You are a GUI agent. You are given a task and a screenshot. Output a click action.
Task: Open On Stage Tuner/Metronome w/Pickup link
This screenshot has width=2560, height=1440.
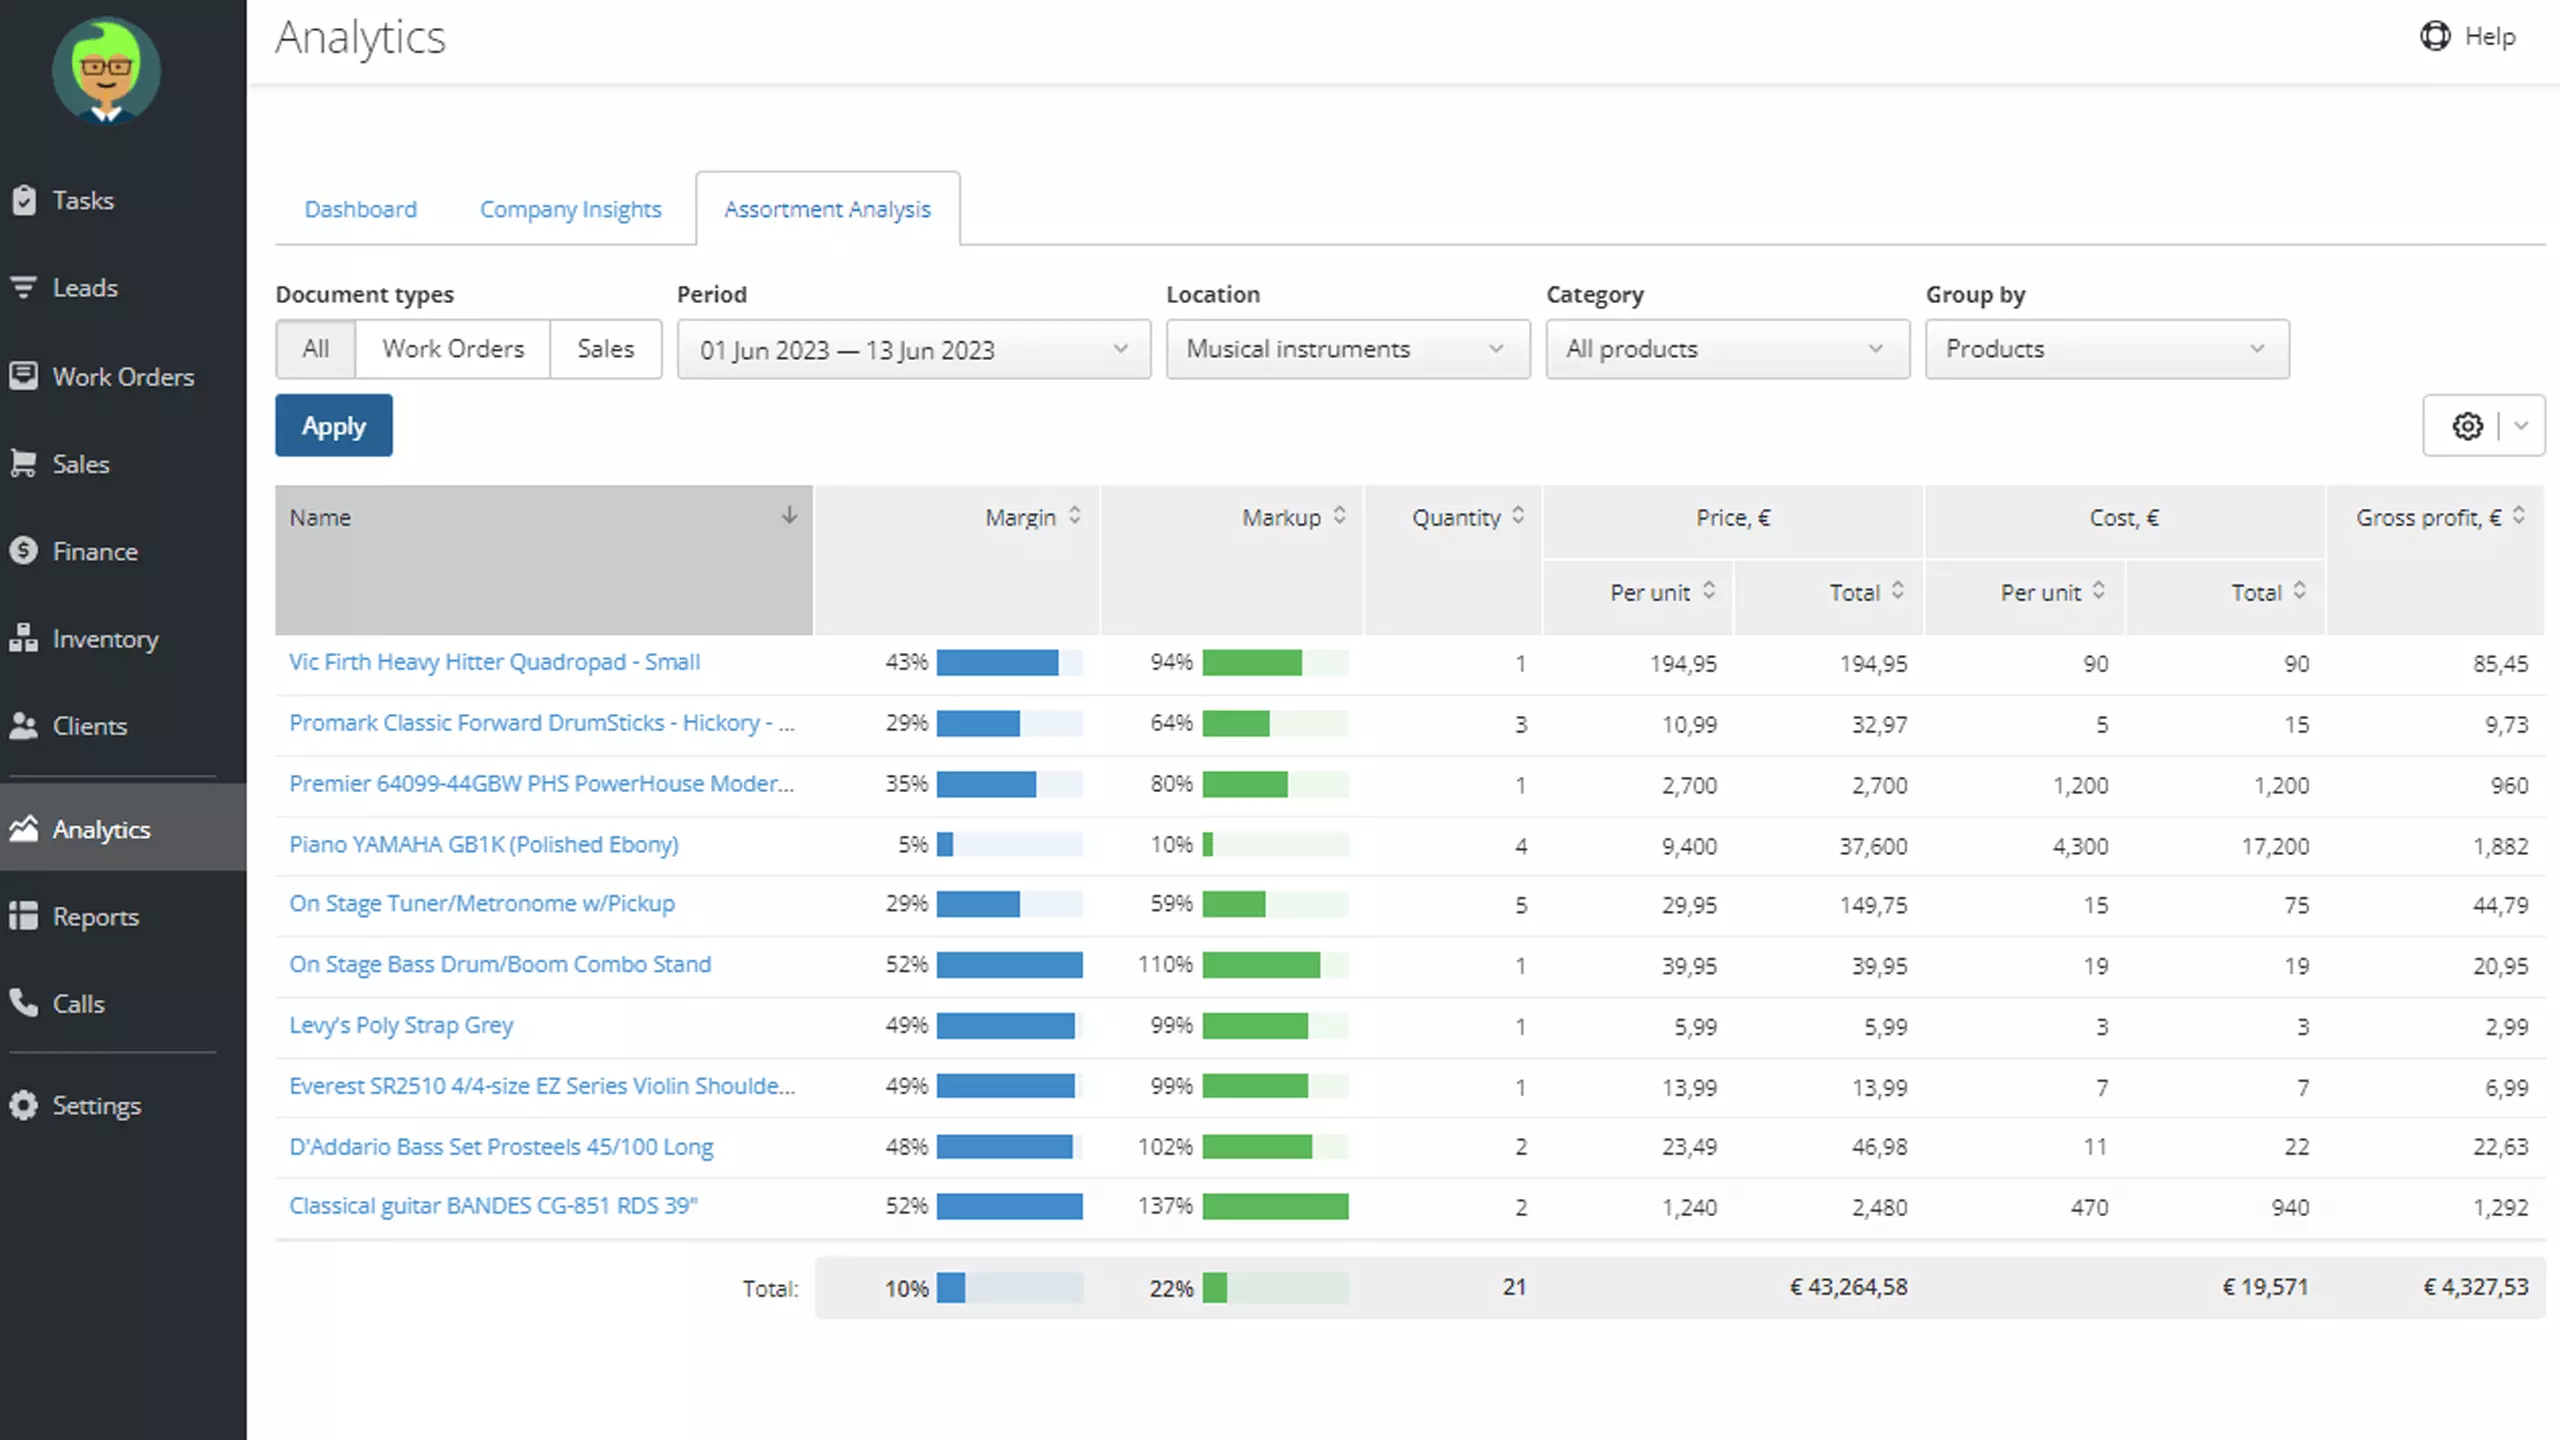pos(482,904)
